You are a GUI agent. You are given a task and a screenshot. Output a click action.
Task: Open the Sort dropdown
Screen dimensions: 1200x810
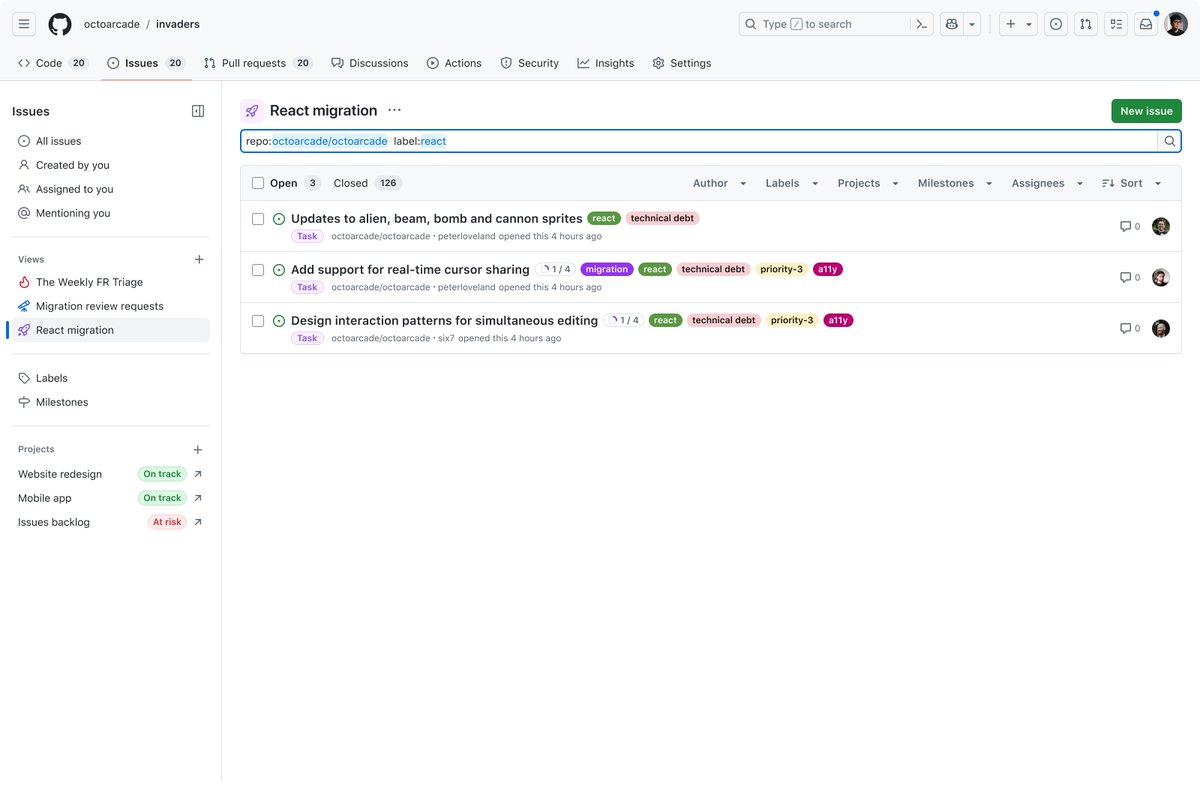pyautogui.click(x=1132, y=183)
